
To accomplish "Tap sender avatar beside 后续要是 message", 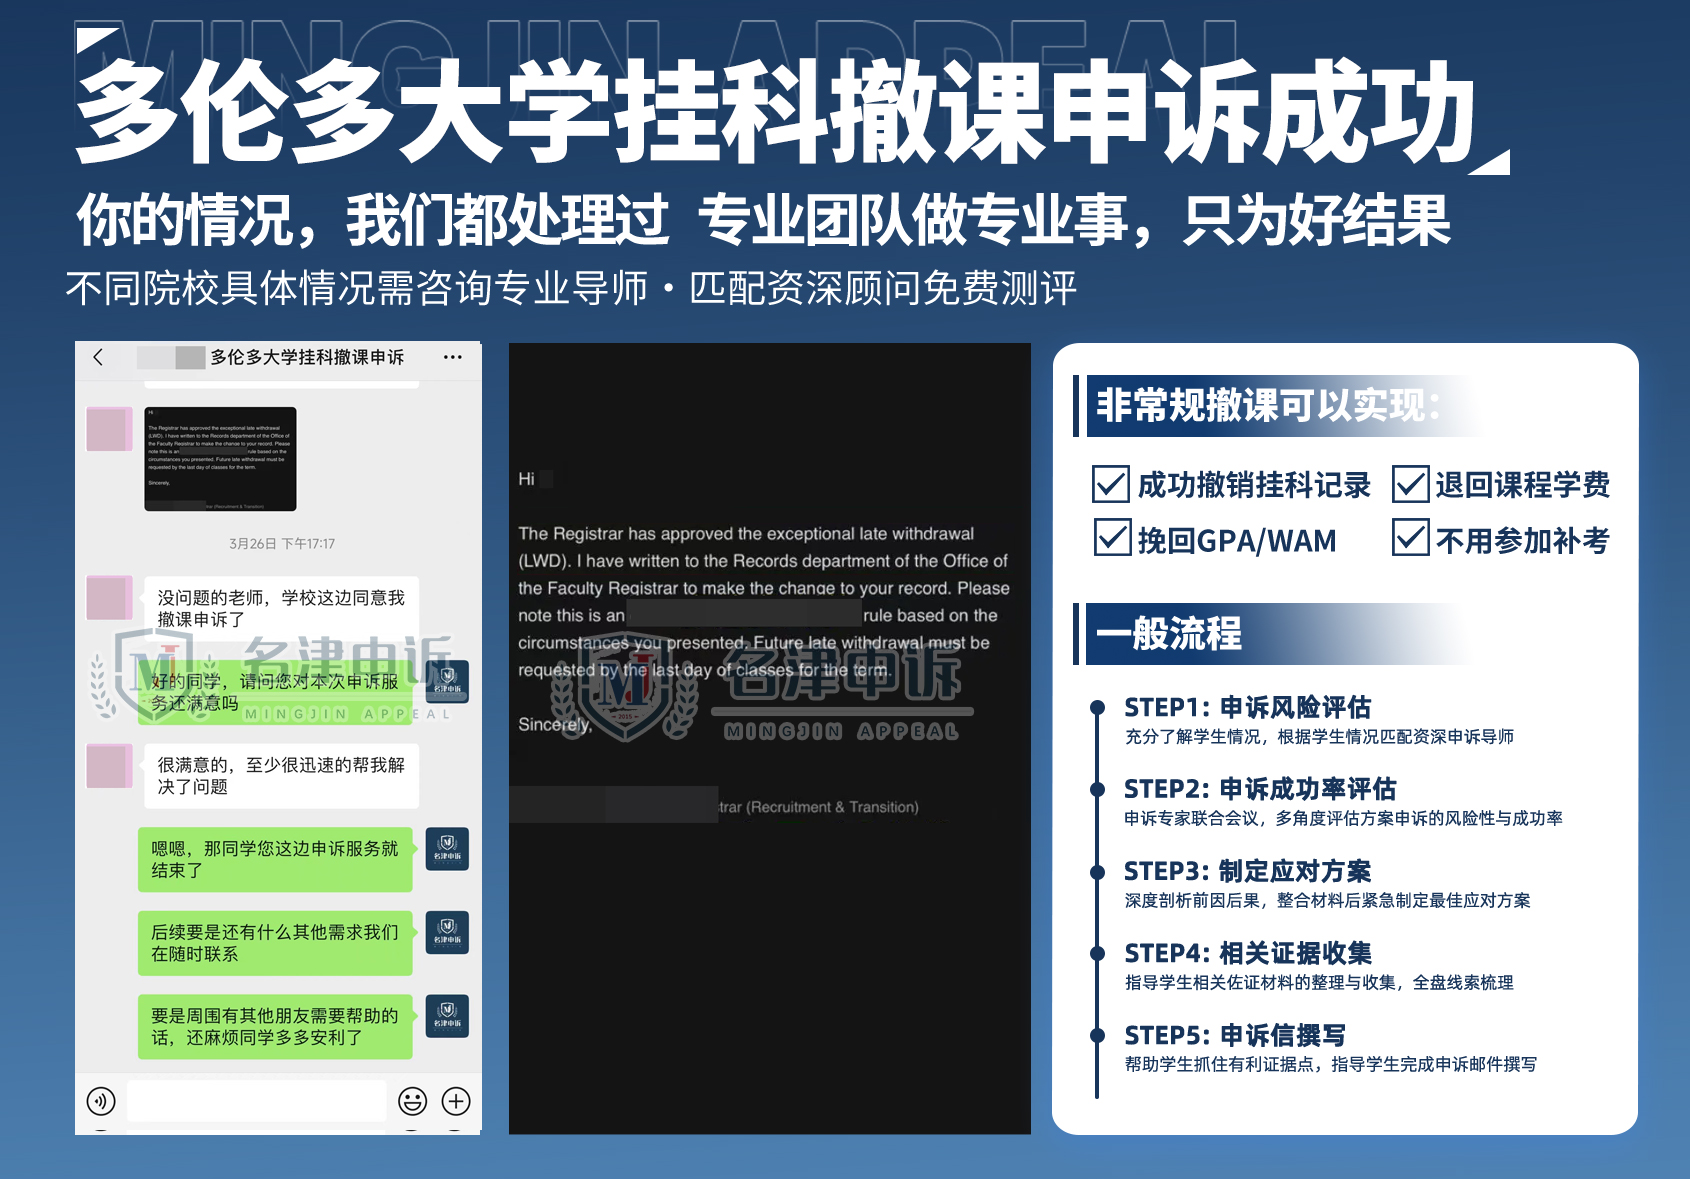I will (x=447, y=932).
